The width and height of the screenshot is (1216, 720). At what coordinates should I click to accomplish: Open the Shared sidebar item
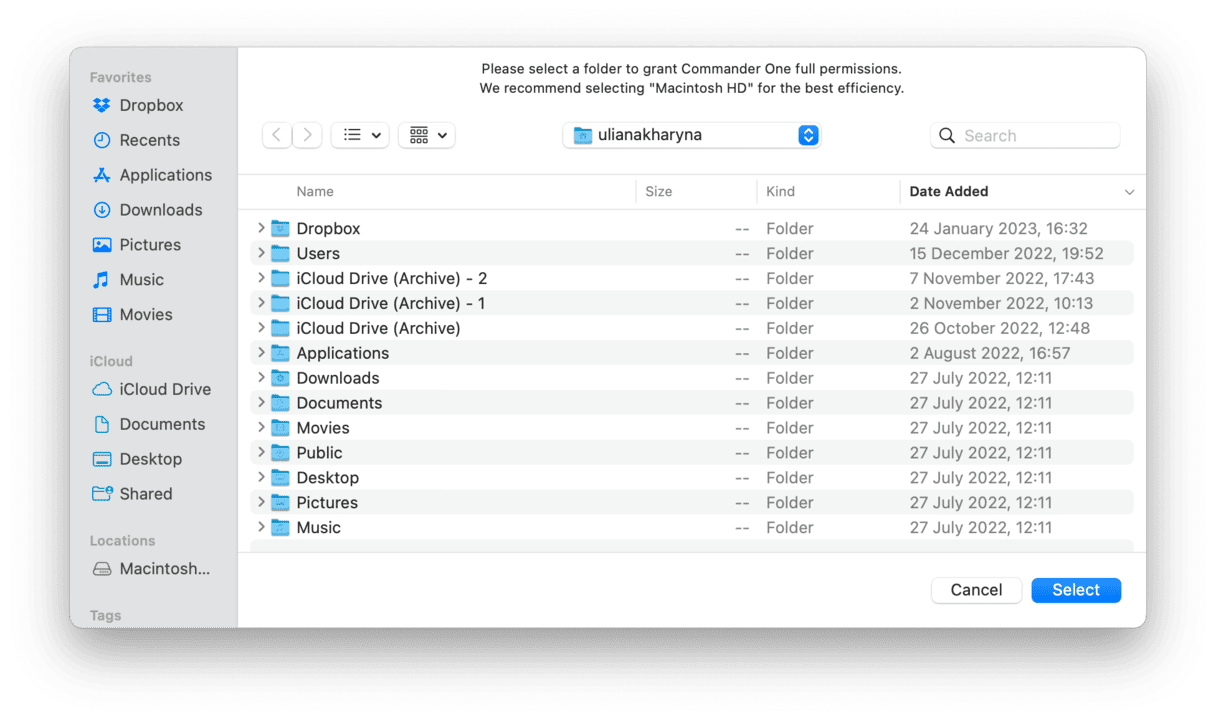pos(132,494)
